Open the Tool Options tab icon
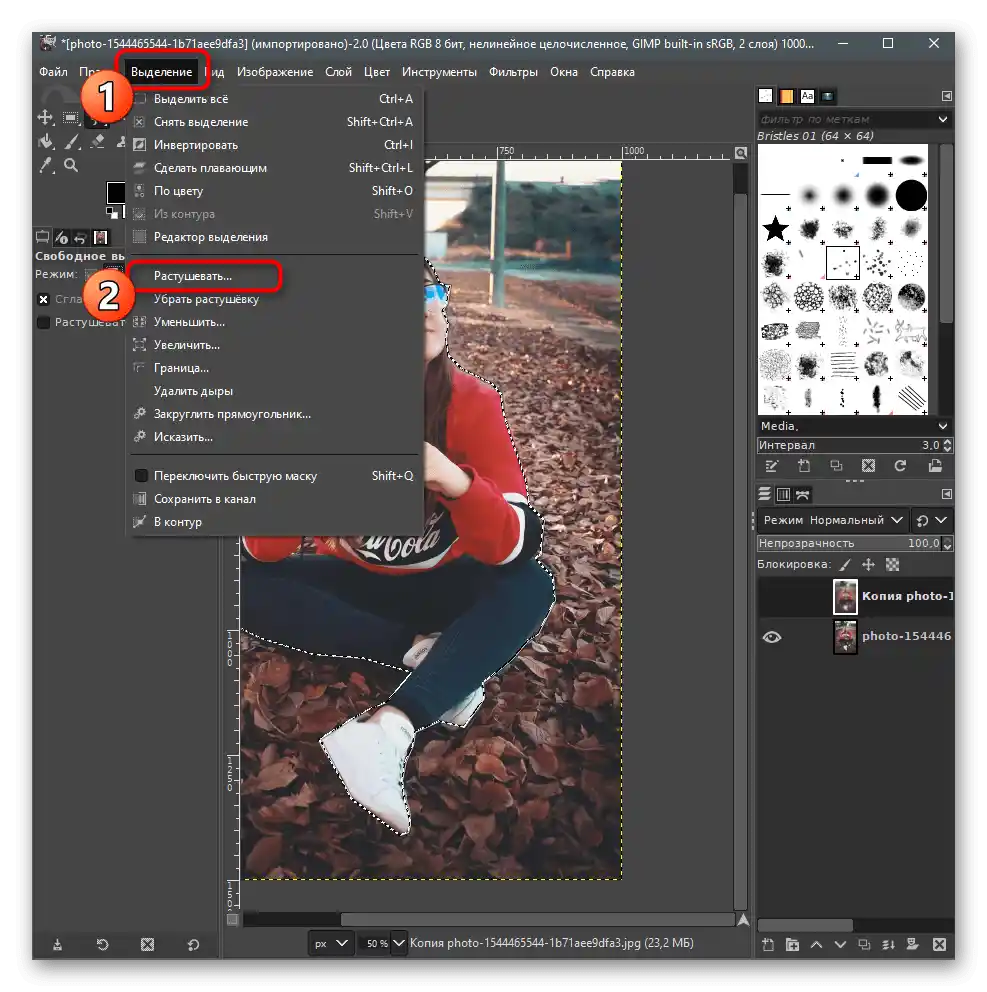 coord(42,237)
